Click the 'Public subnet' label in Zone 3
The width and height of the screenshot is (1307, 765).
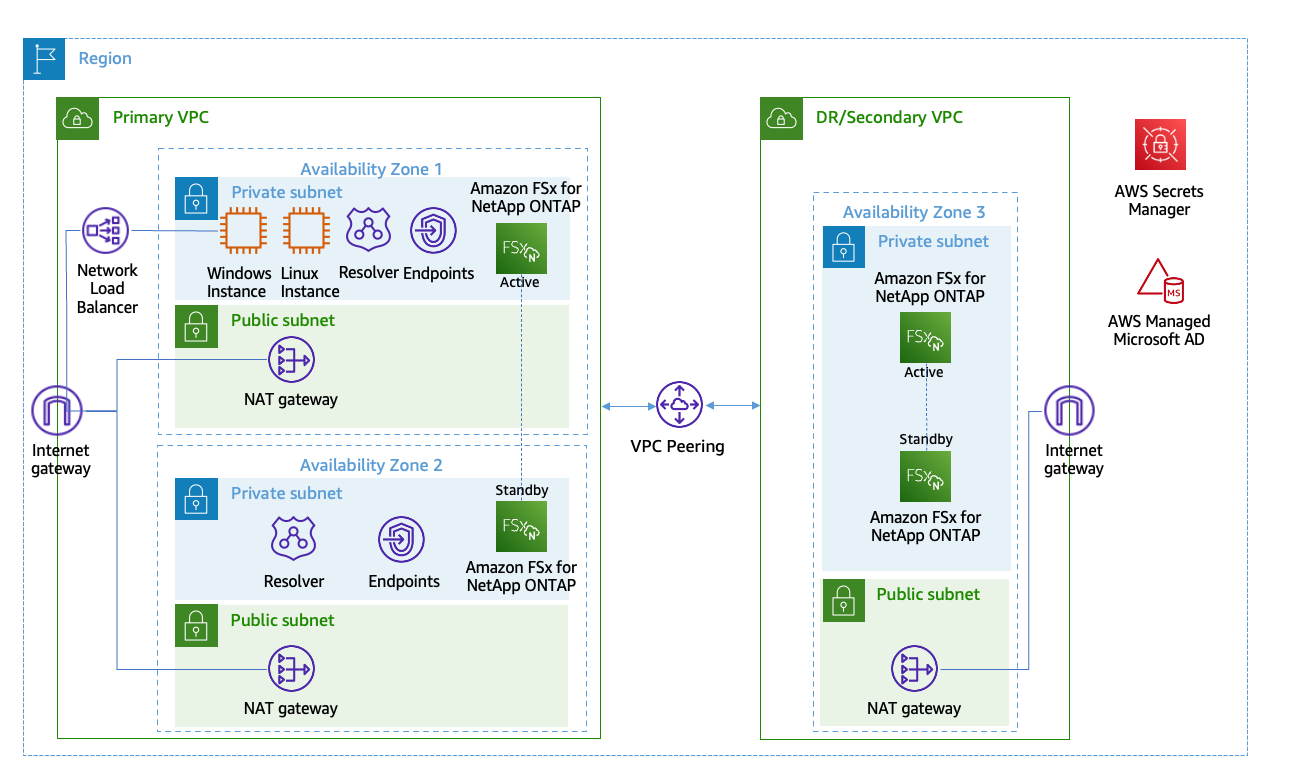coord(928,594)
